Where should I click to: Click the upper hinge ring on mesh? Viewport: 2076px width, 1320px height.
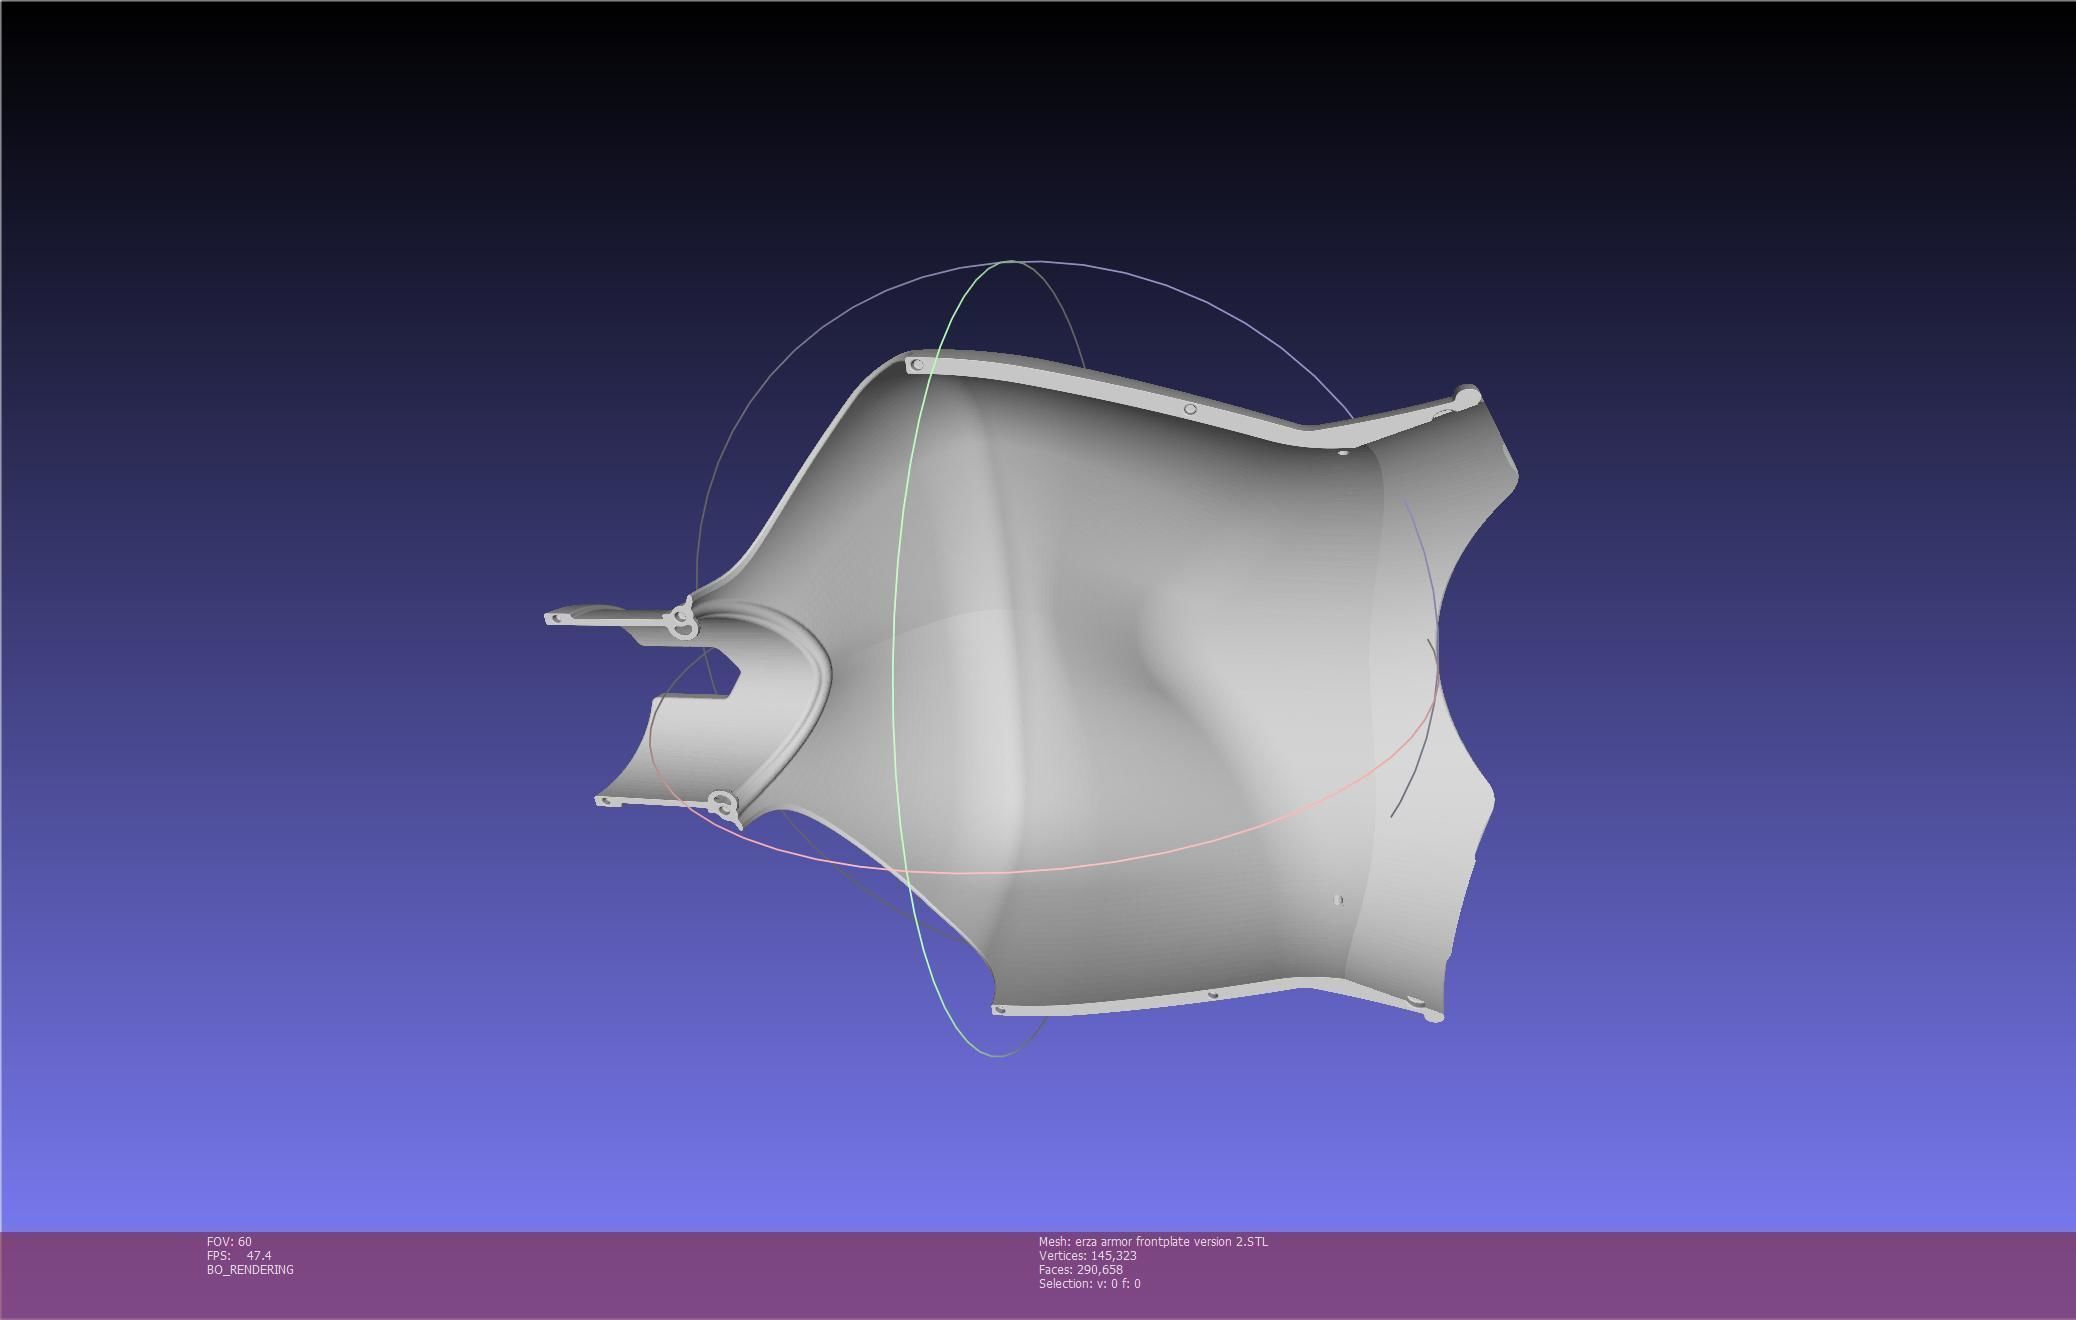pos(683,621)
